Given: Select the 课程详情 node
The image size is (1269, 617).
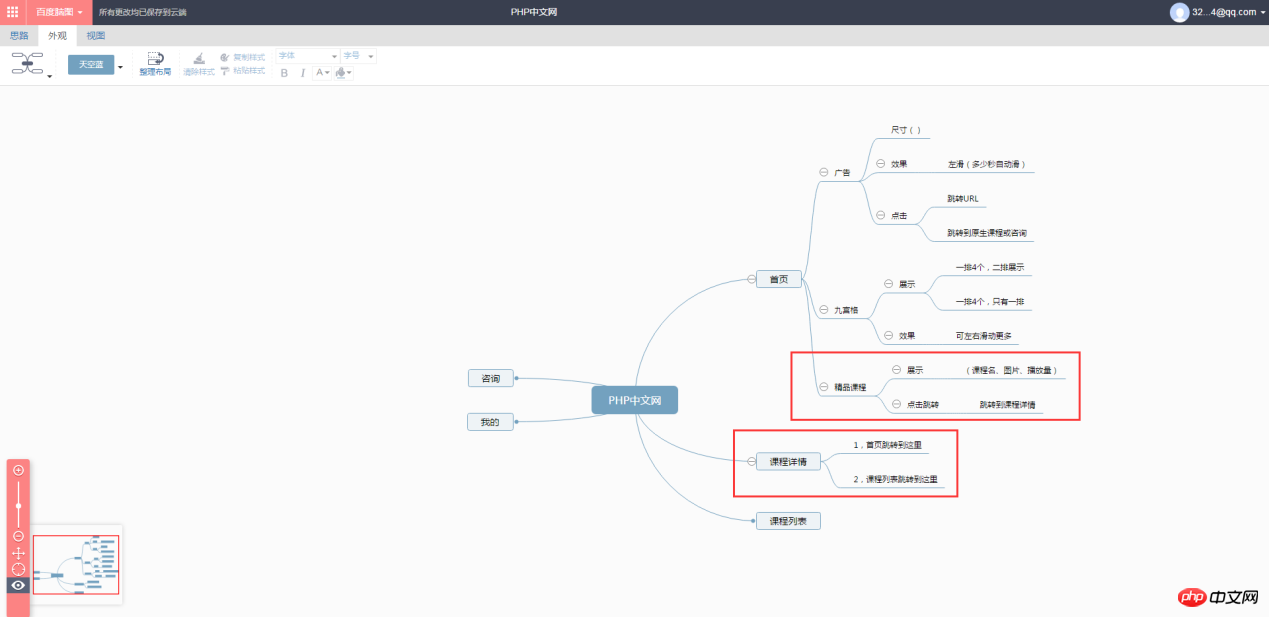Looking at the screenshot, I should click(788, 461).
